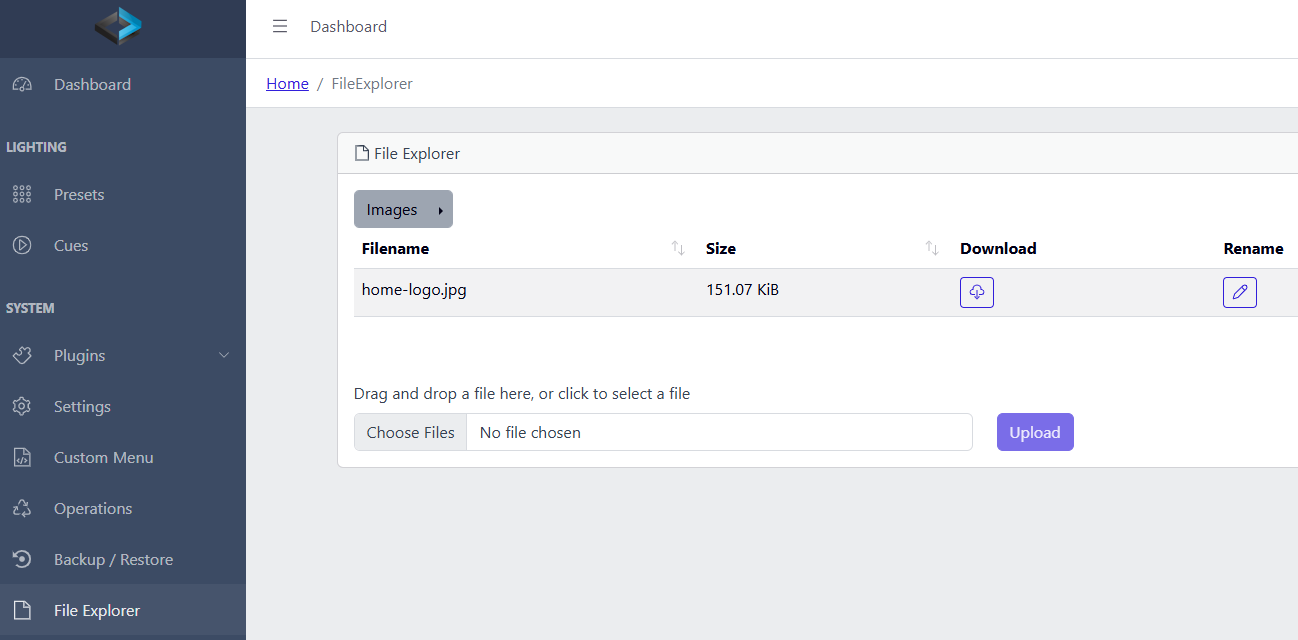Open the Images folder dropdown

[403, 209]
